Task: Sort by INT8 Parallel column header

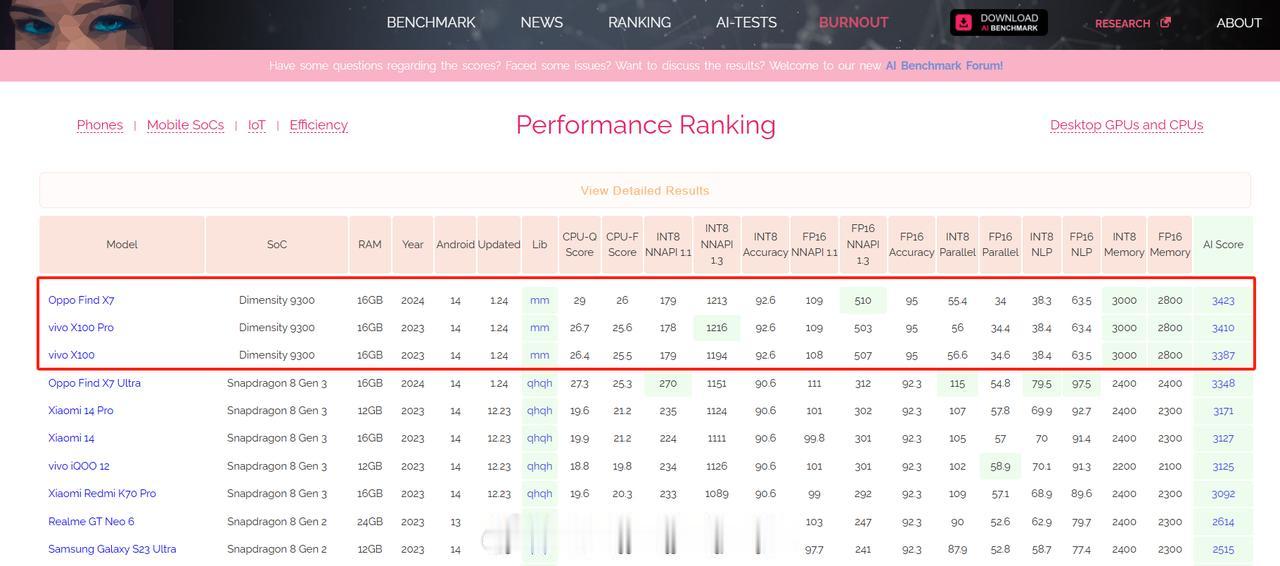Action: click(x=957, y=244)
